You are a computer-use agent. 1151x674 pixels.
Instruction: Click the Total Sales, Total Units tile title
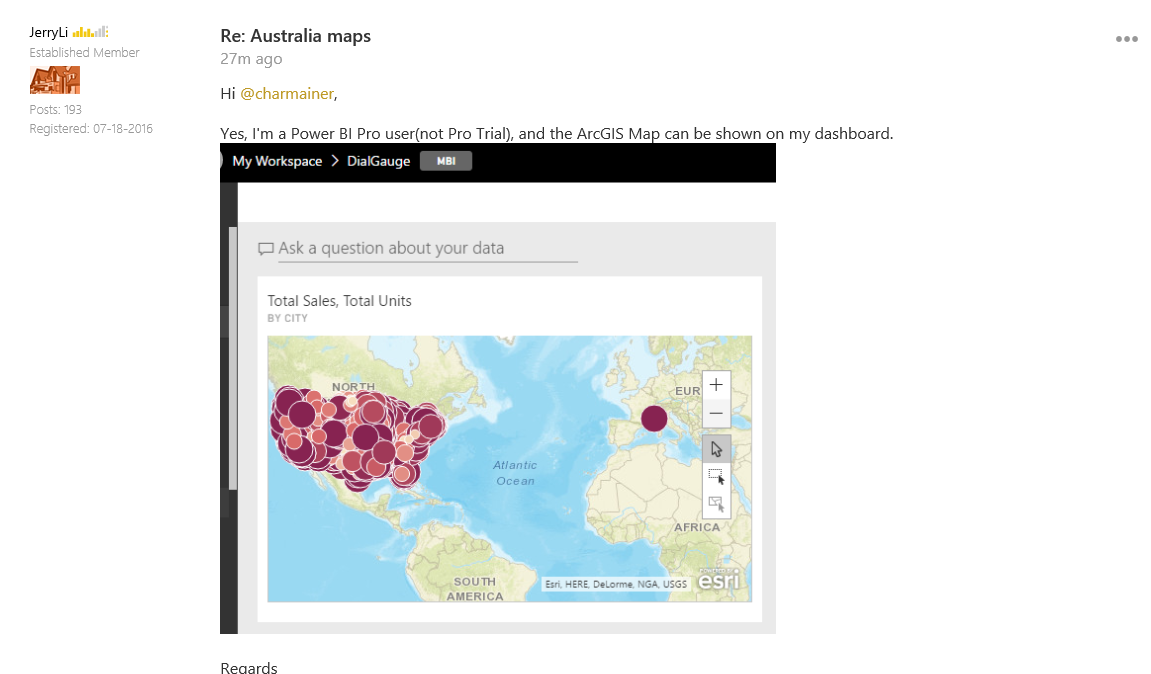click(339, 301)
